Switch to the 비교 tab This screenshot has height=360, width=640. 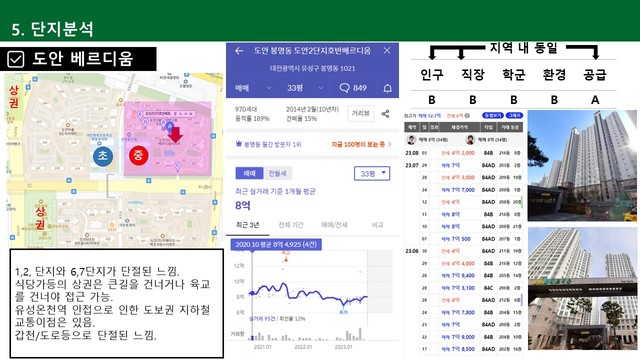click(378, 225)
